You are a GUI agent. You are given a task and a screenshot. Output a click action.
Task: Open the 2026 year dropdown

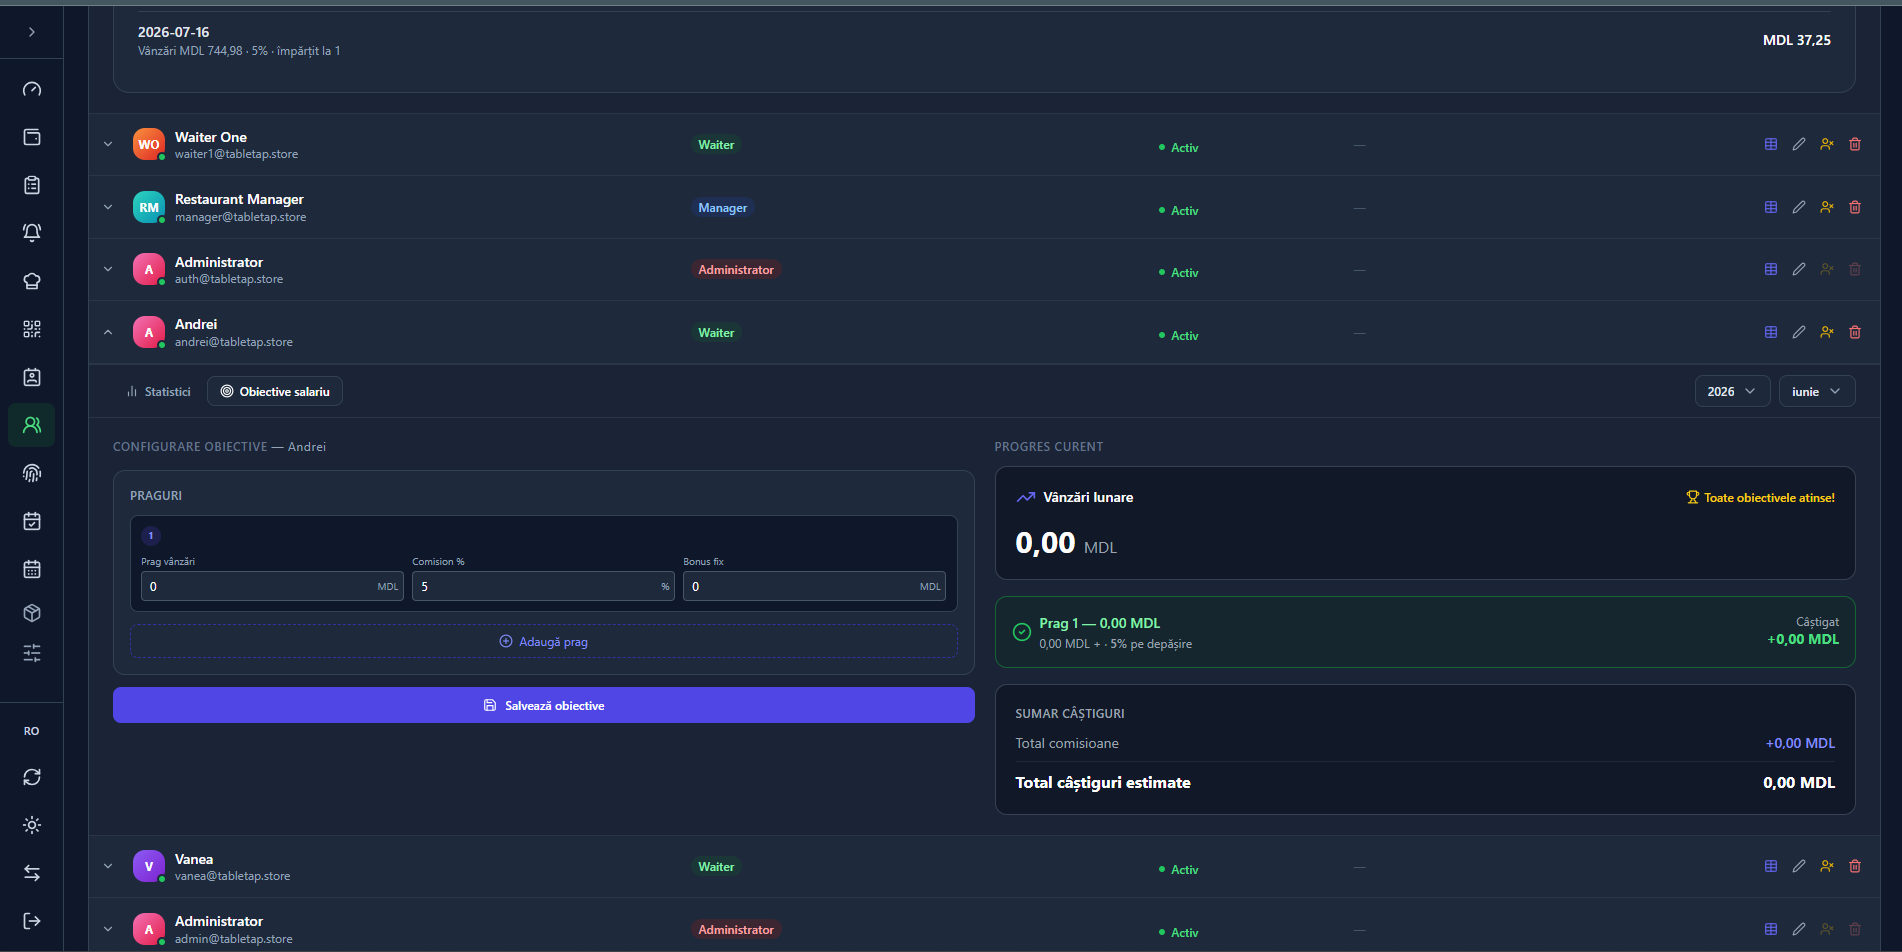[1732, 391]
